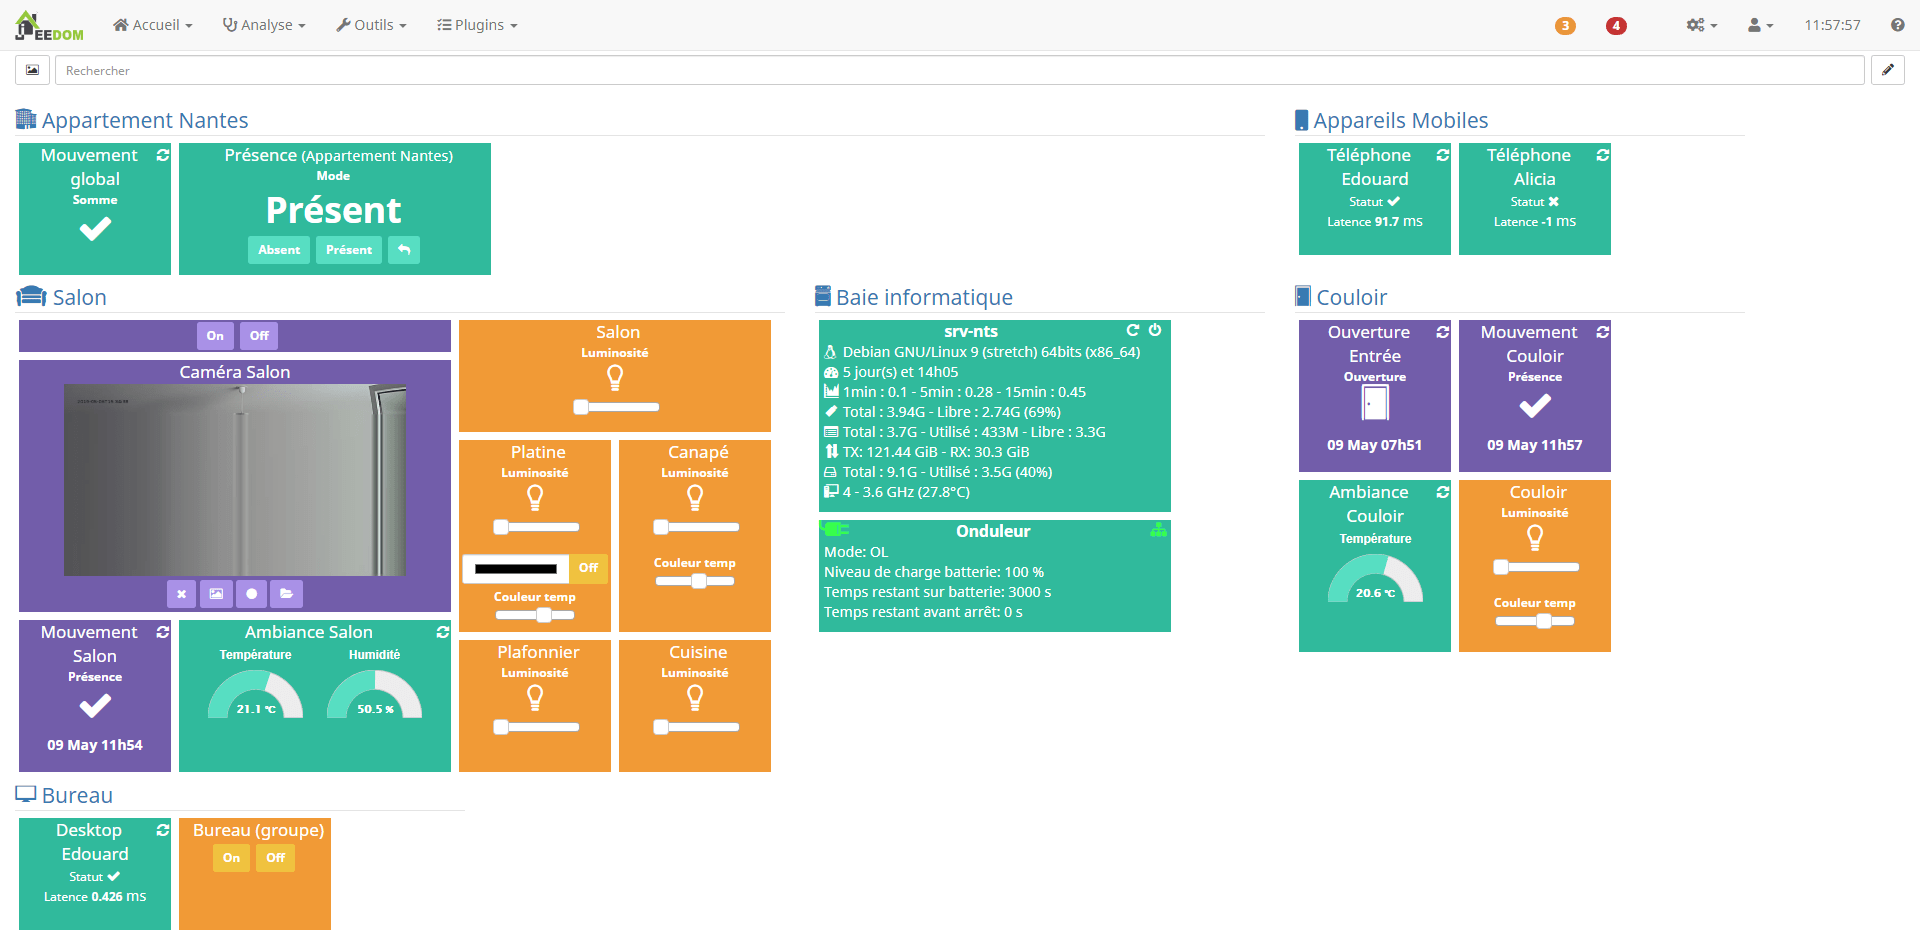Switch Off the Platine light
Image resolution: width=1920 pixels, height=947 pixels.
(x=588, y=568)
